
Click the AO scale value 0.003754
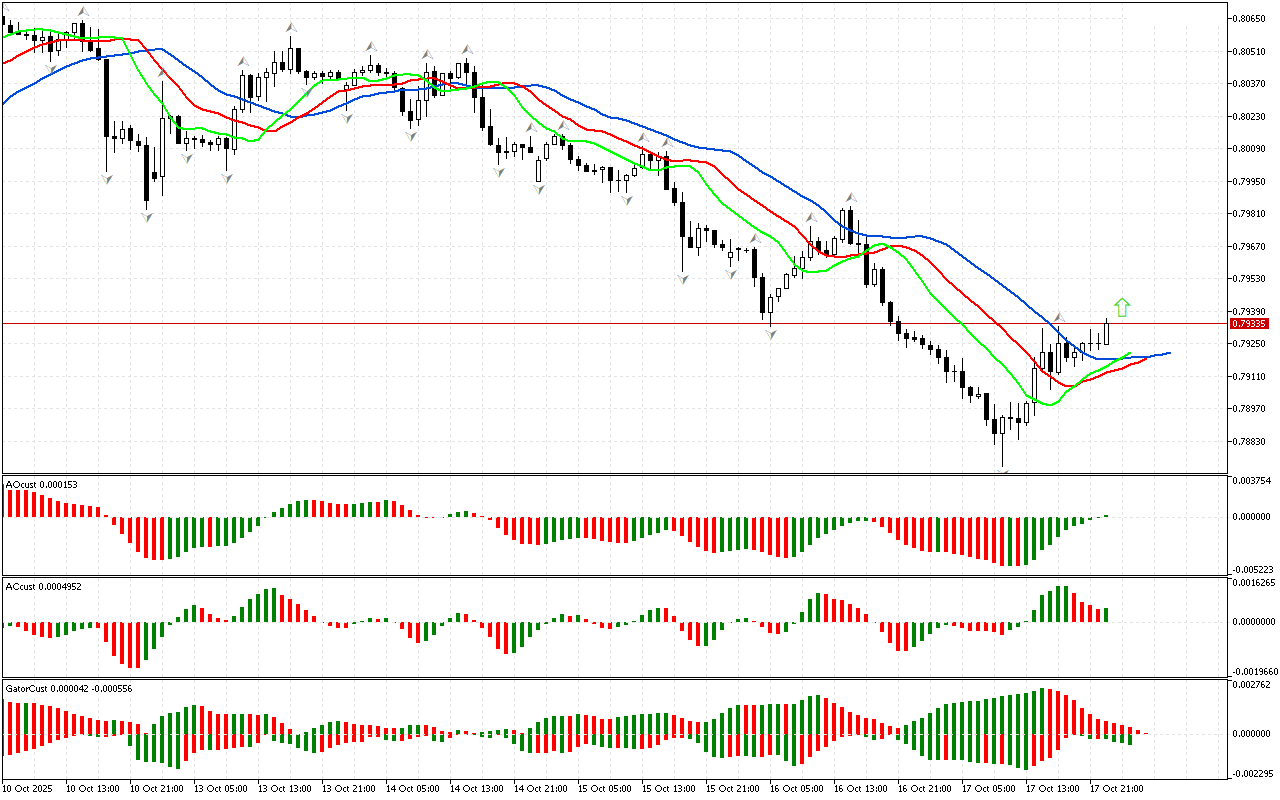(x=1252, y=481)
